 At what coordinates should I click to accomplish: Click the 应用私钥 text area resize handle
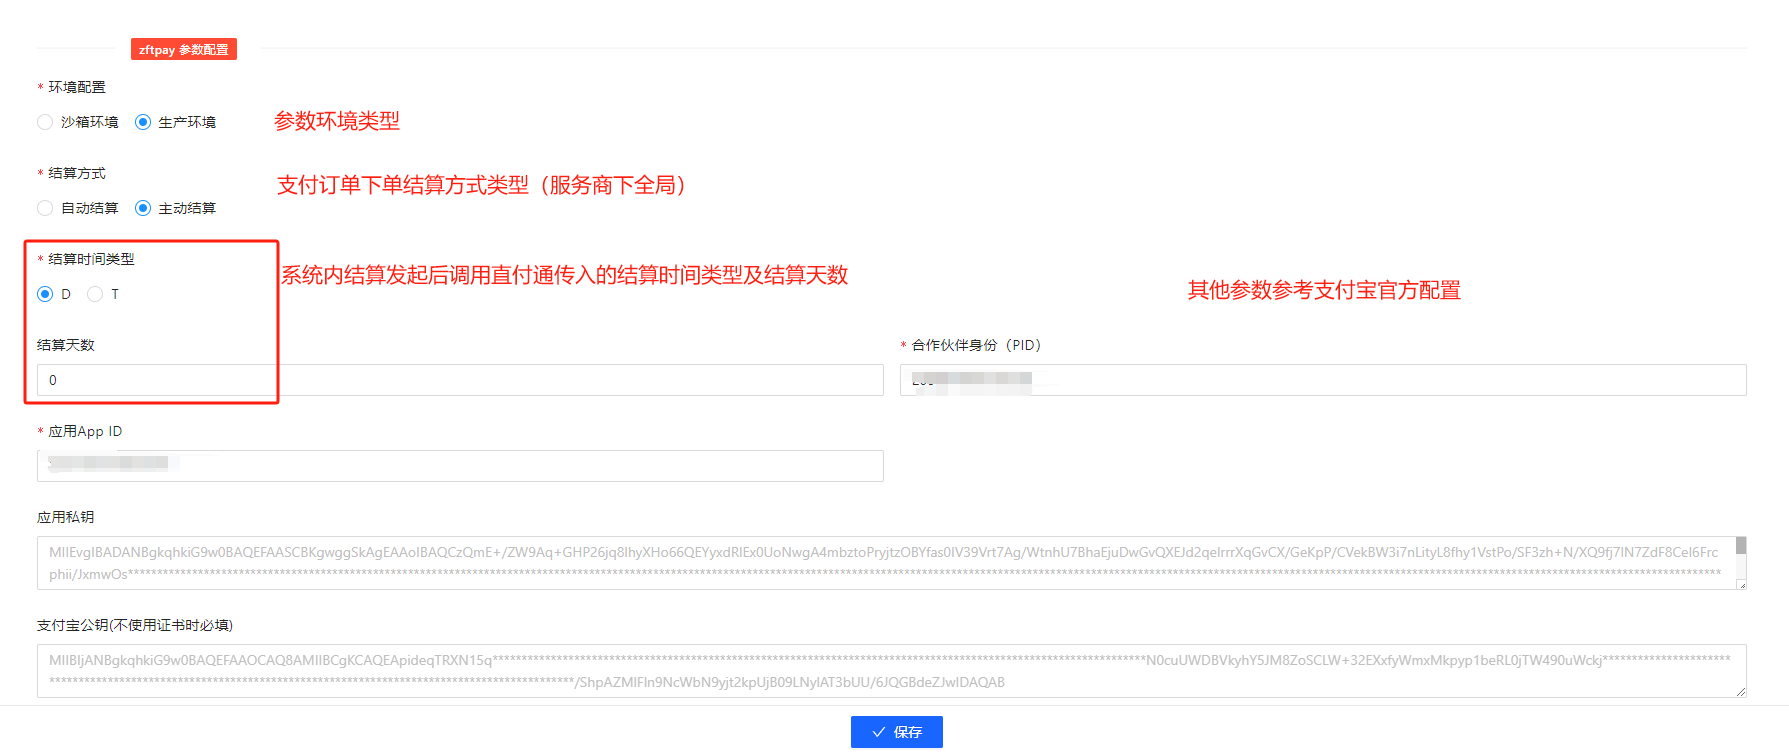[1741, 584]
